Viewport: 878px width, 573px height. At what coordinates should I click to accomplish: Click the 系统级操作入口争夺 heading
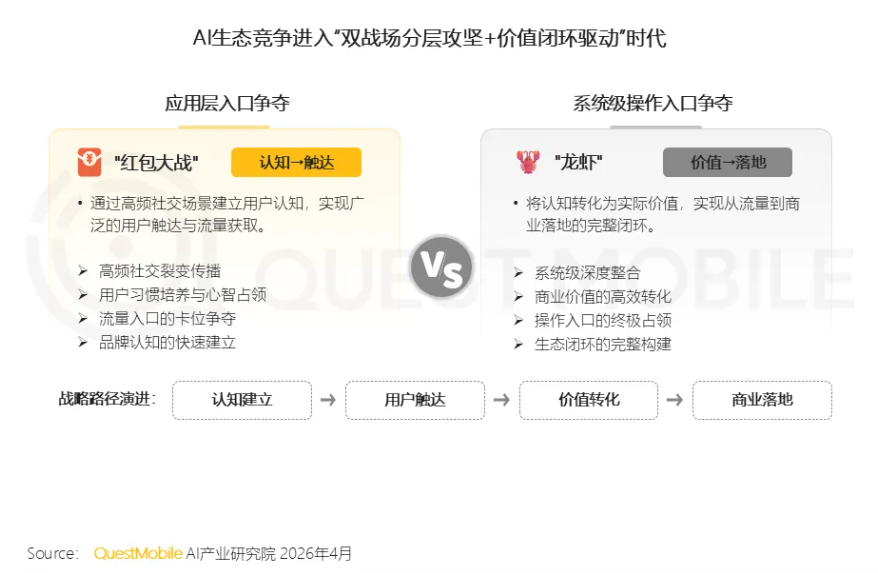coord(652,103)
